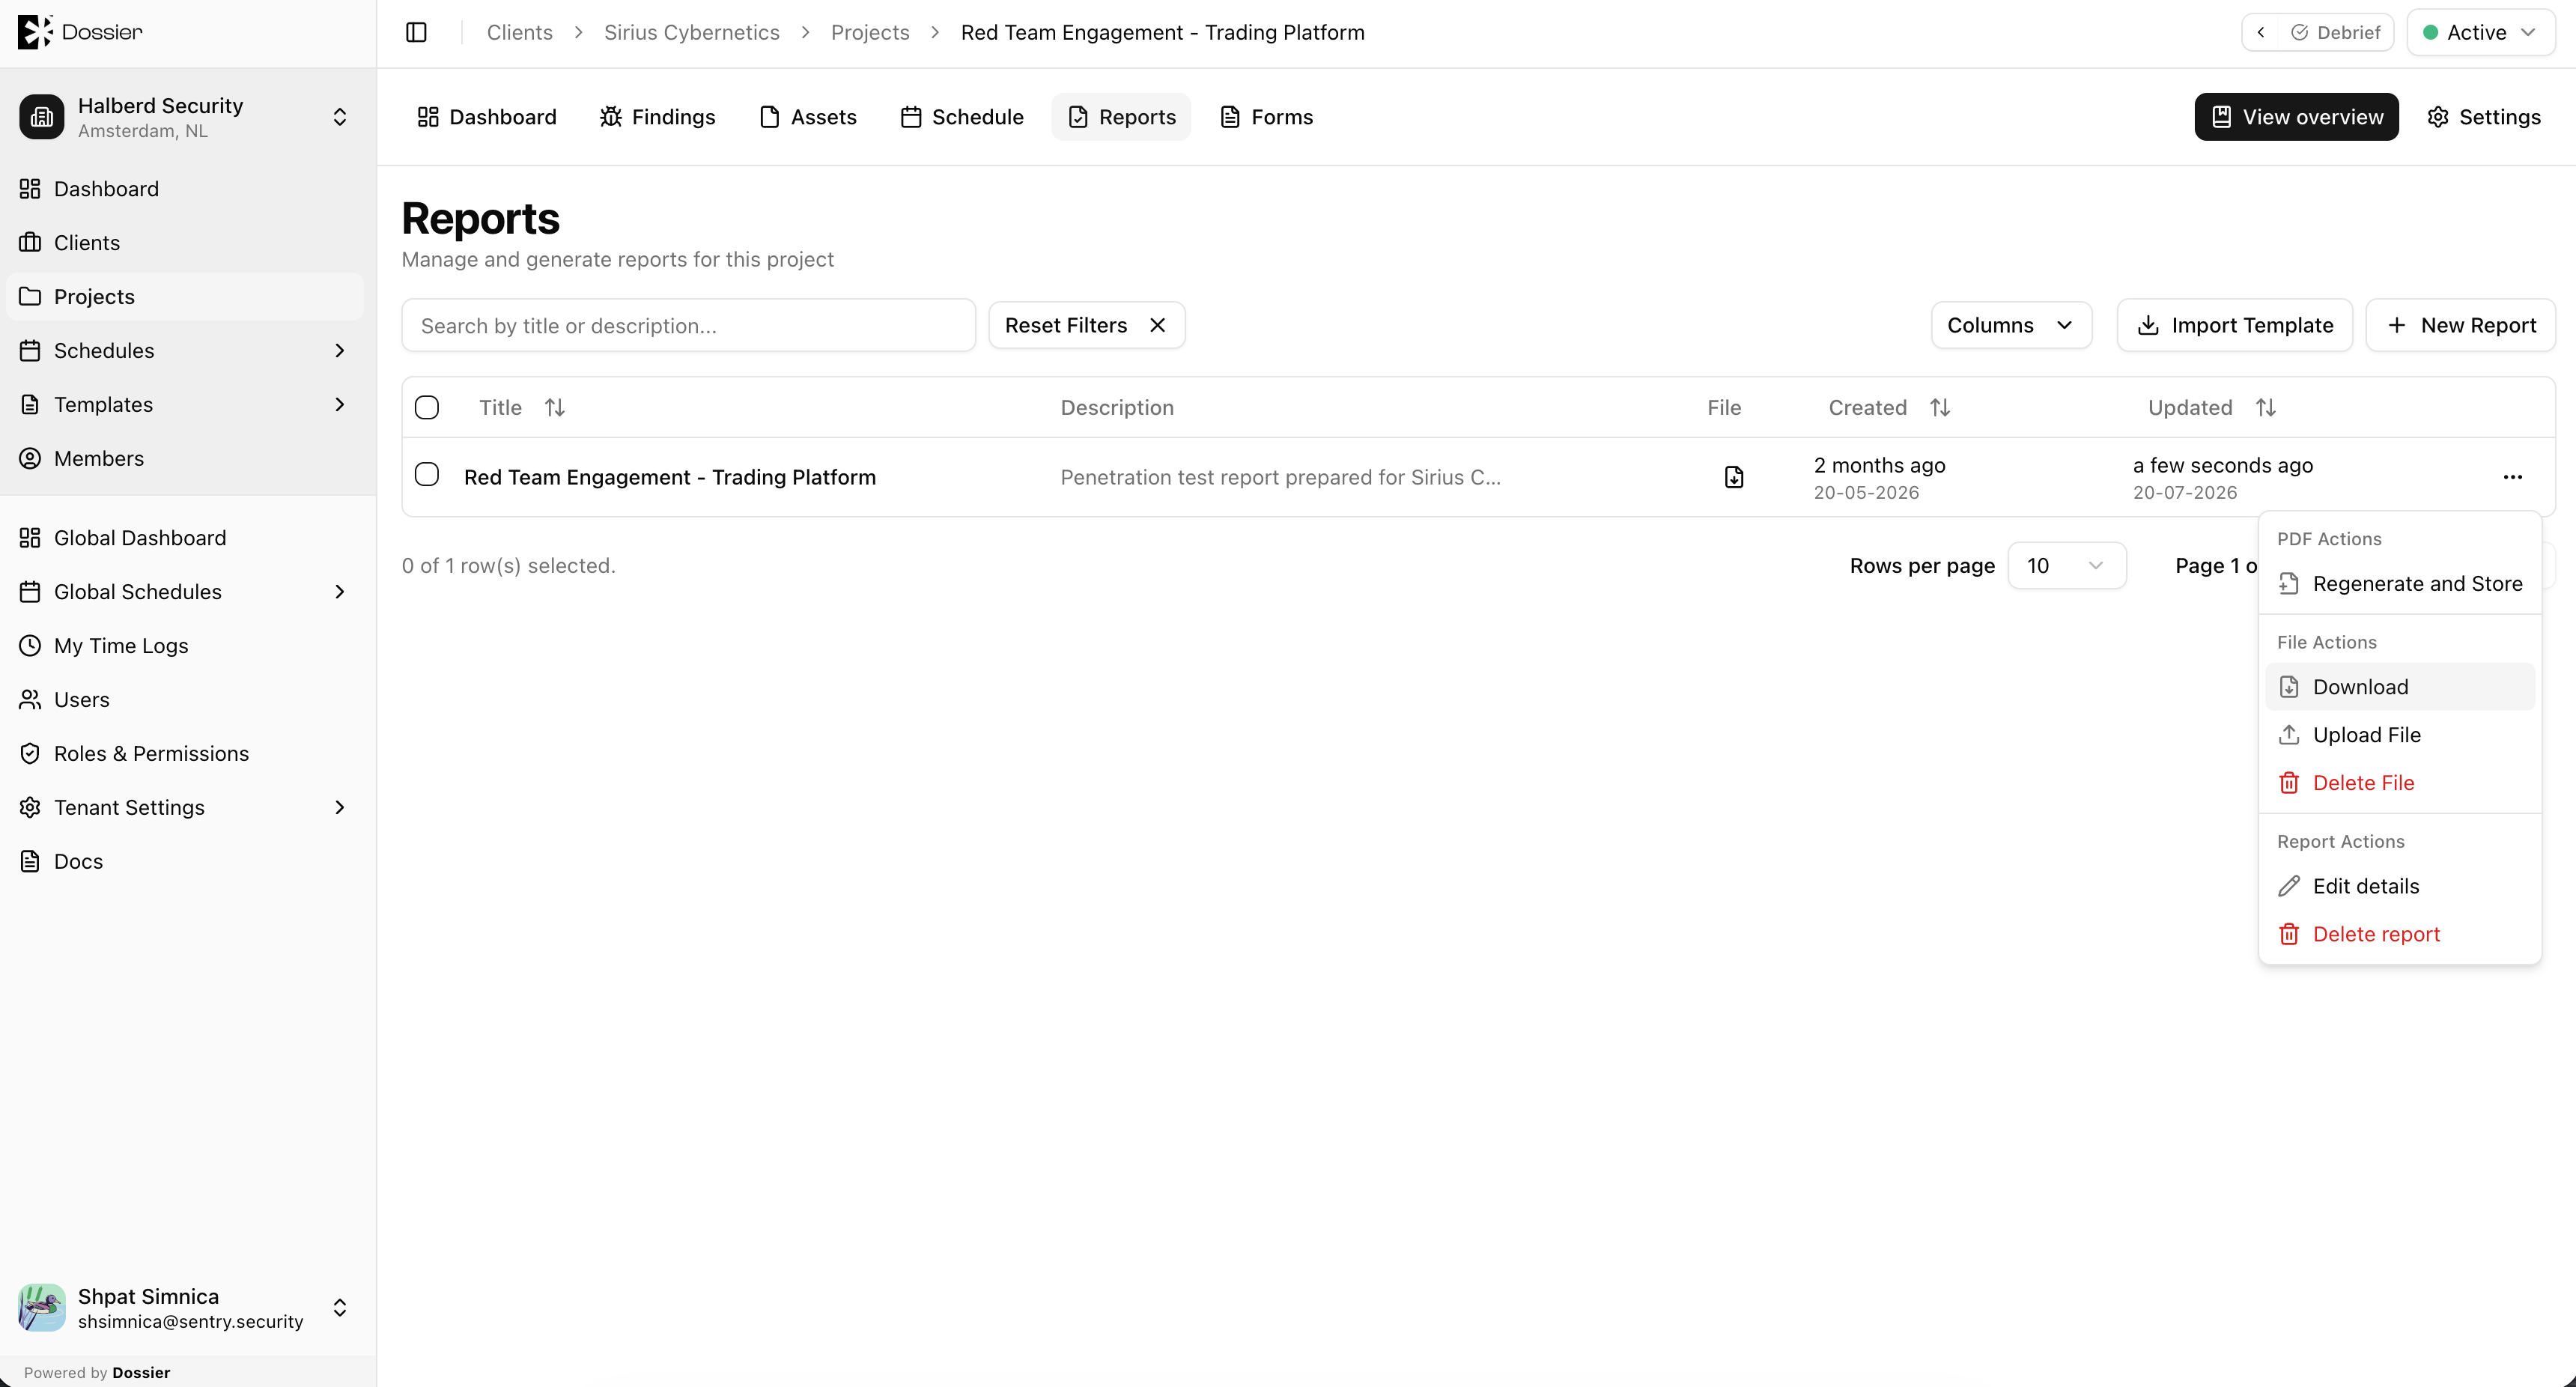Click the View overview button
Screen dimensions: 2576x1387
[2296, 117]
